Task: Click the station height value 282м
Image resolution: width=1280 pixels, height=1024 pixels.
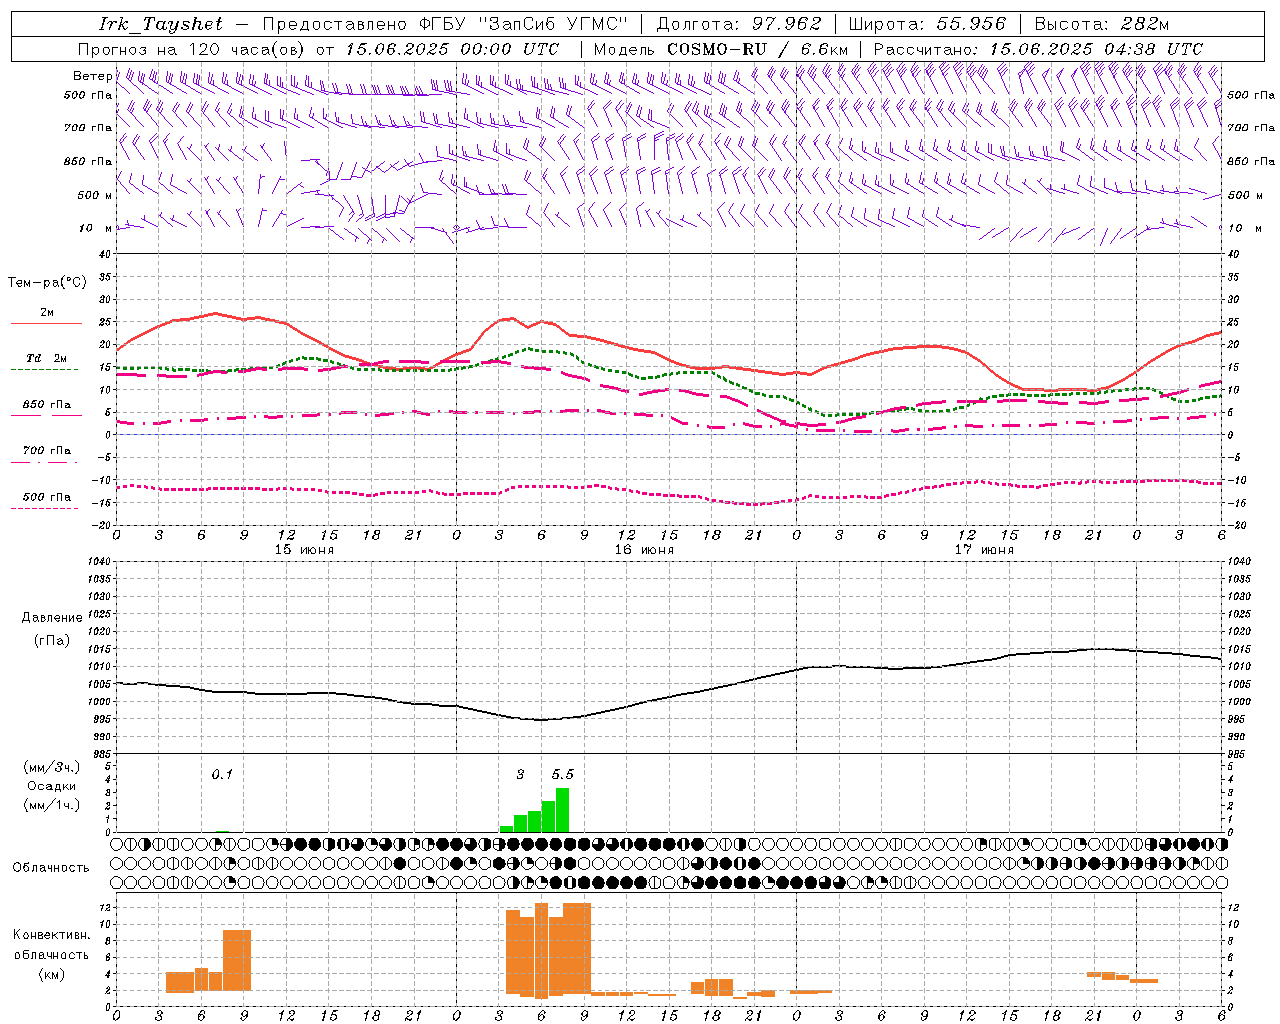Action: click(1144, 24)
